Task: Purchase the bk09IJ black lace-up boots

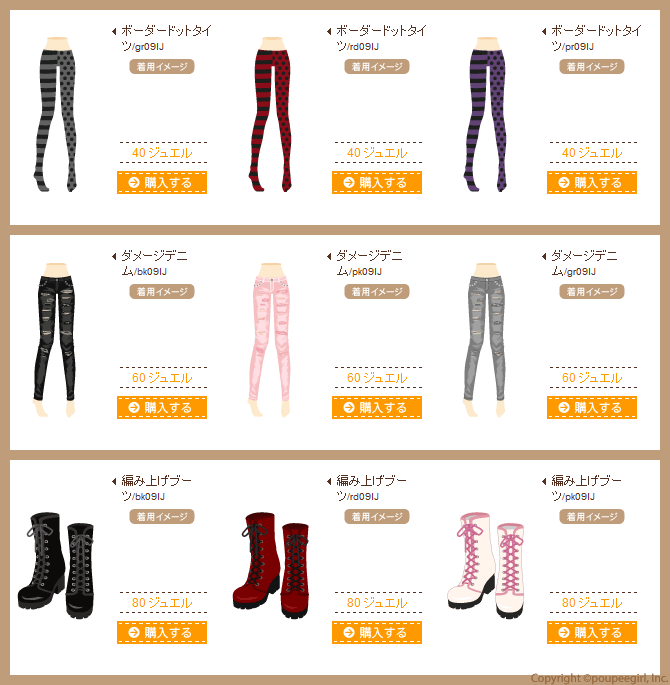Action: (162, 633)
